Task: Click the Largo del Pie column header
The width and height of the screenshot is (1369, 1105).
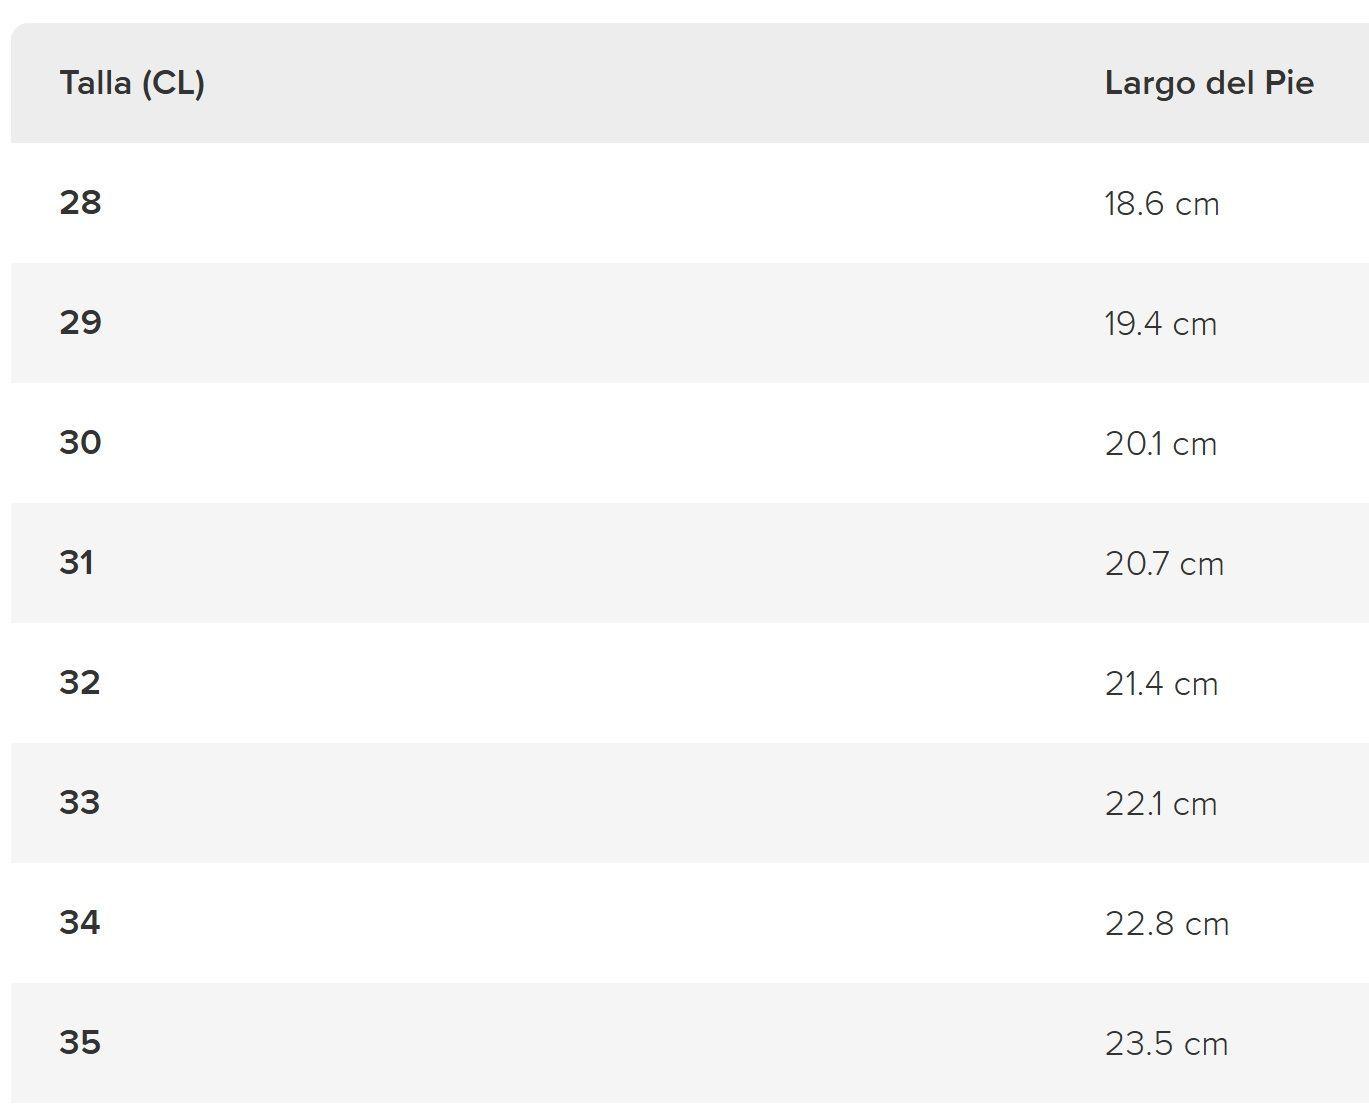Action: pyautogui.click(x=1209, y=83)
